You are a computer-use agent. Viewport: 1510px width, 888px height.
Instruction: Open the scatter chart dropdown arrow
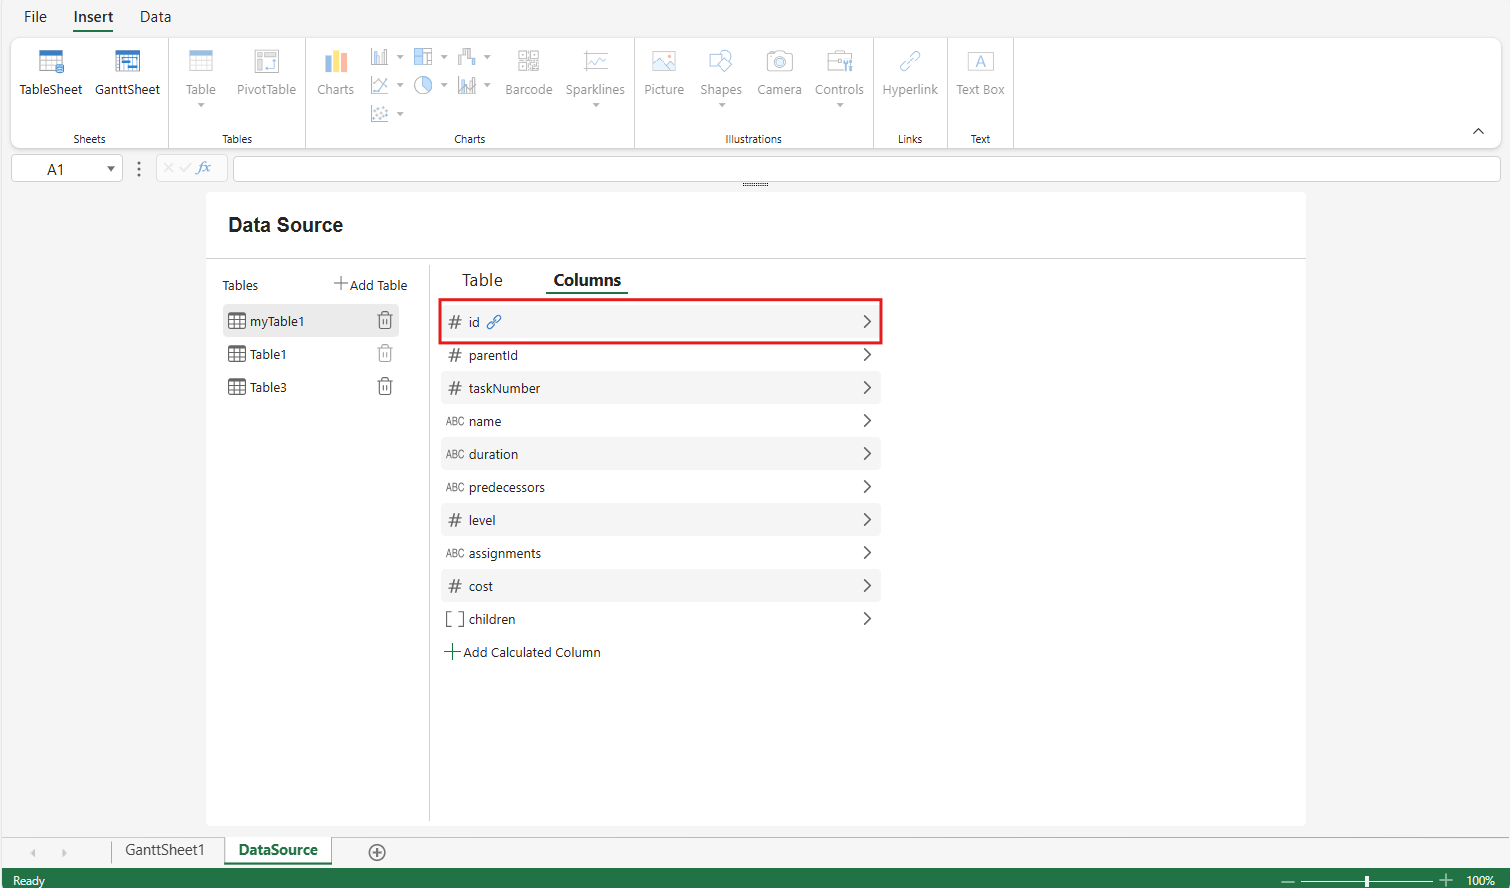(x=400, y=114)
